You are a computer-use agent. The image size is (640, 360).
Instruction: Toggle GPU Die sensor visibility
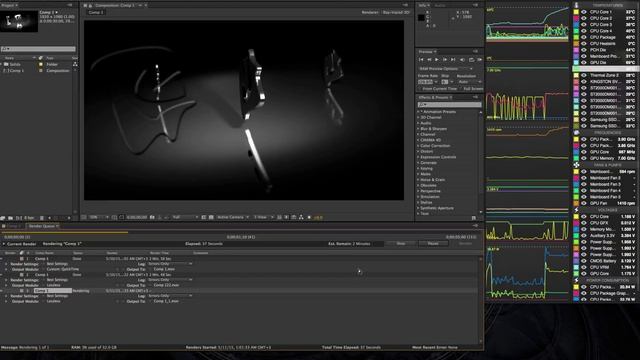(x=584, y=62)
